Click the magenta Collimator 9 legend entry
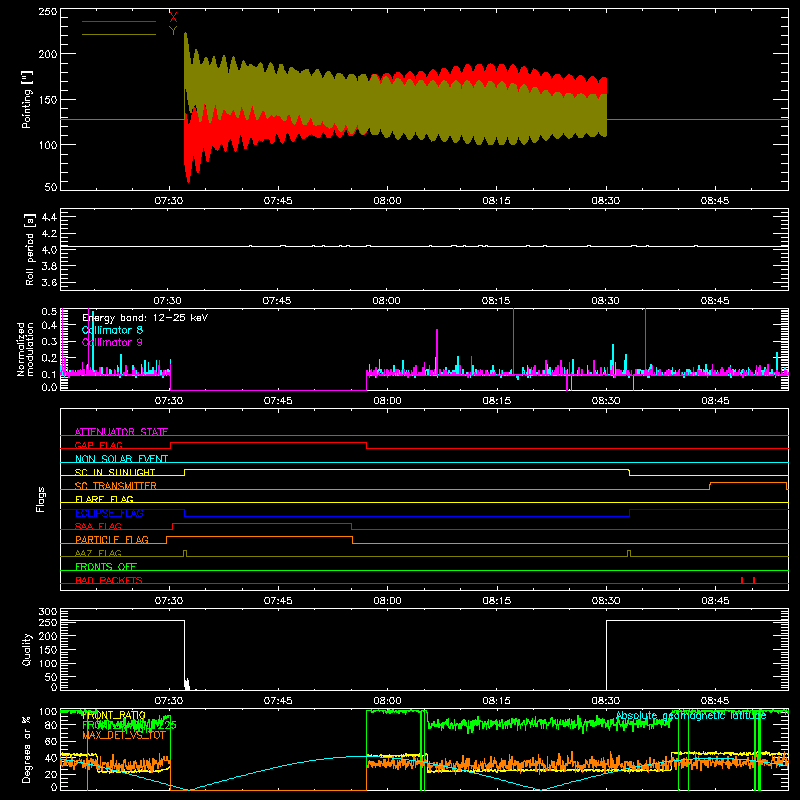800x800 pixels. 112,342
